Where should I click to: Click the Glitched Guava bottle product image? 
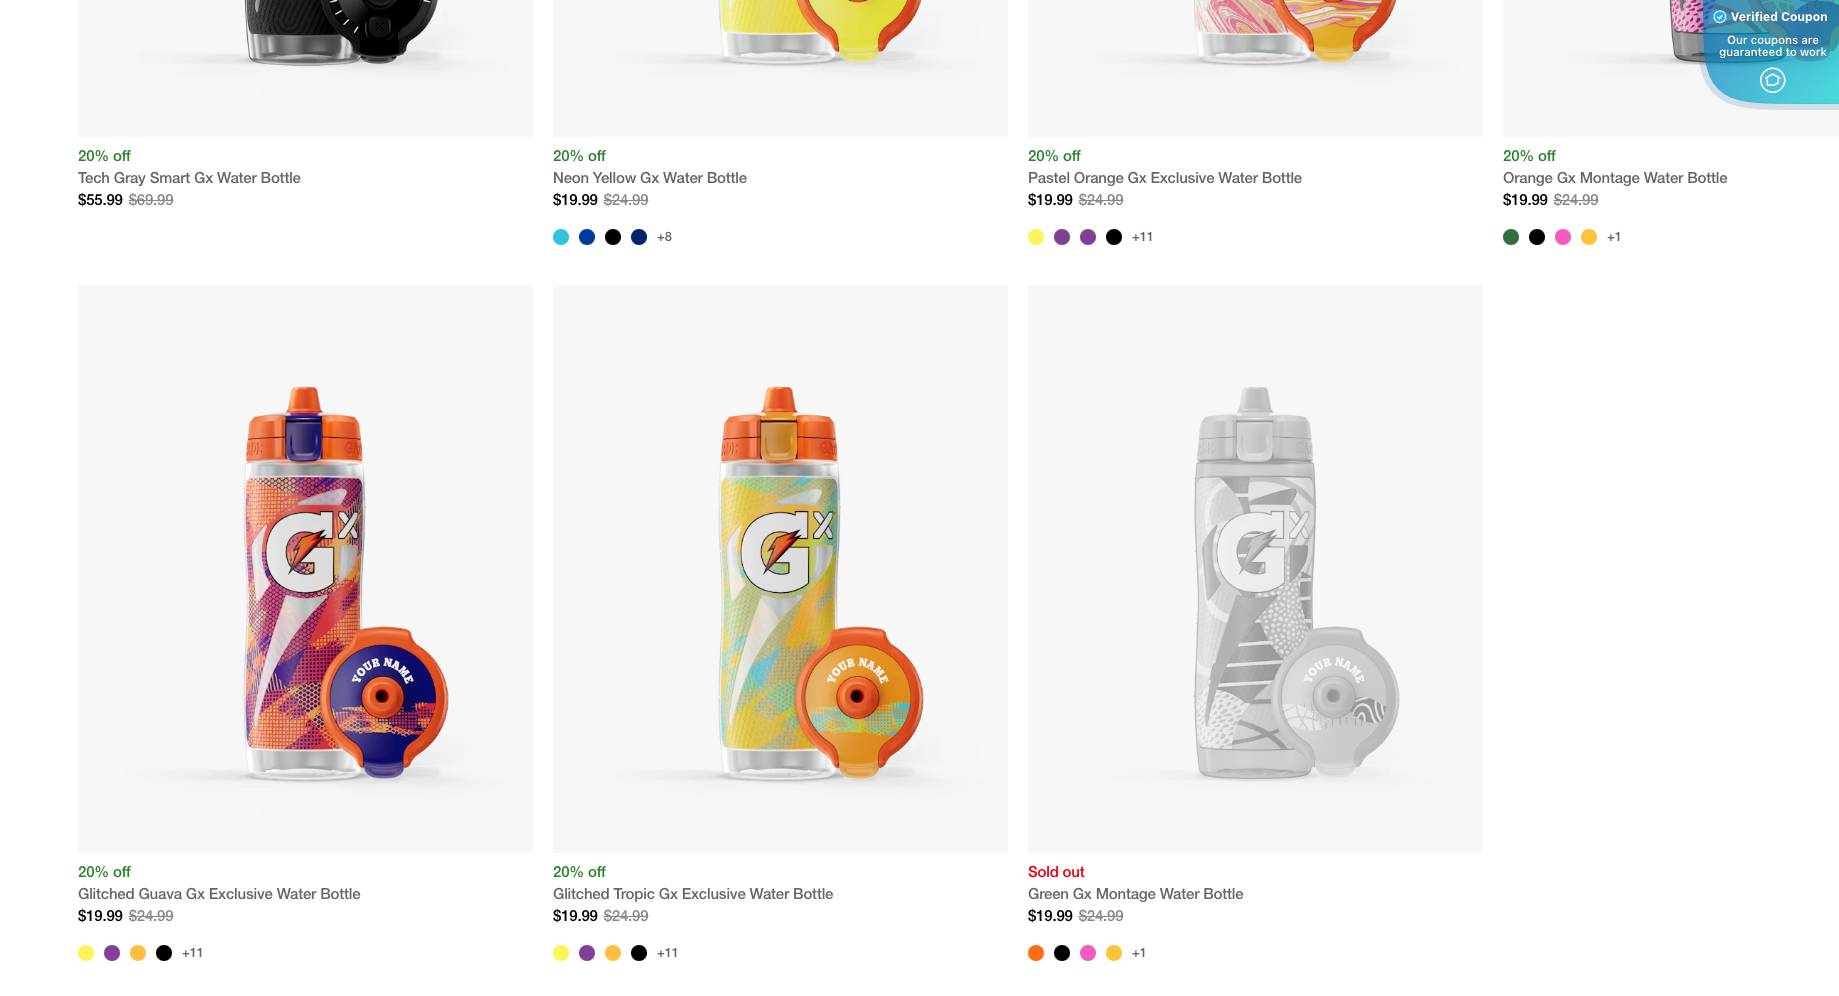coord(305,569)
